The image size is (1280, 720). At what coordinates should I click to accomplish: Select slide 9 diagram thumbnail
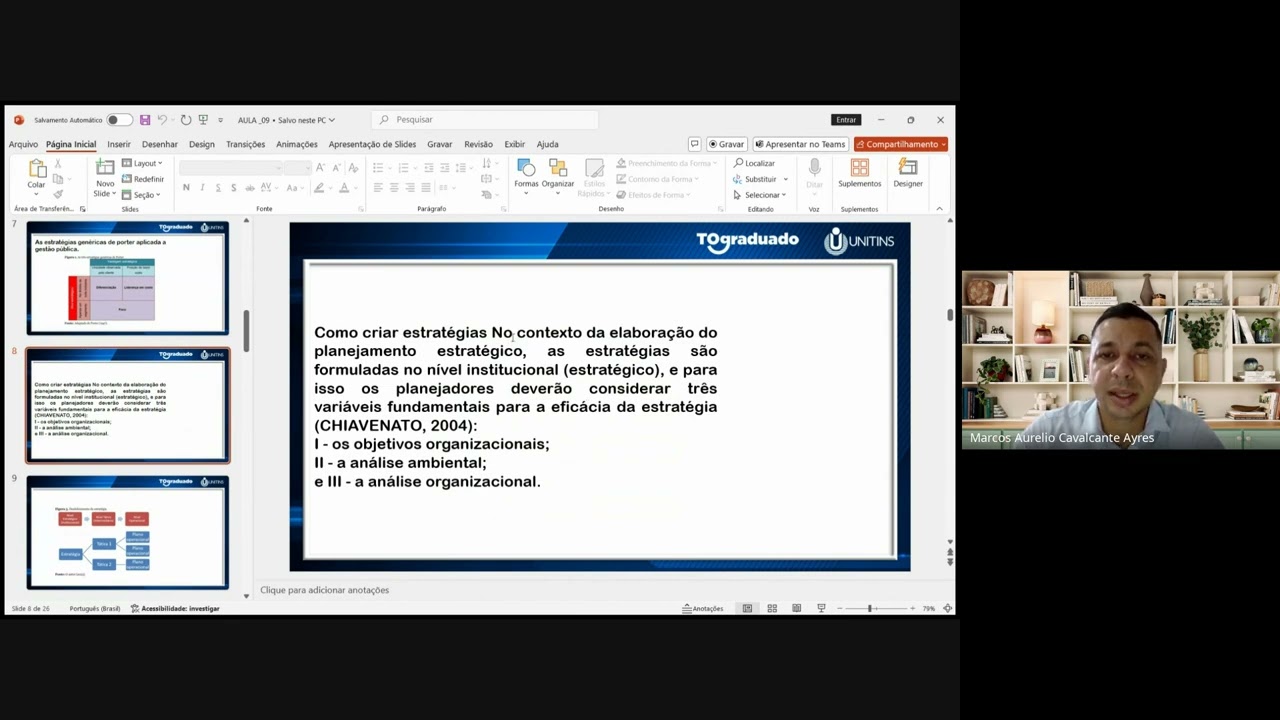pyautogui.click(x=128, y=532)
